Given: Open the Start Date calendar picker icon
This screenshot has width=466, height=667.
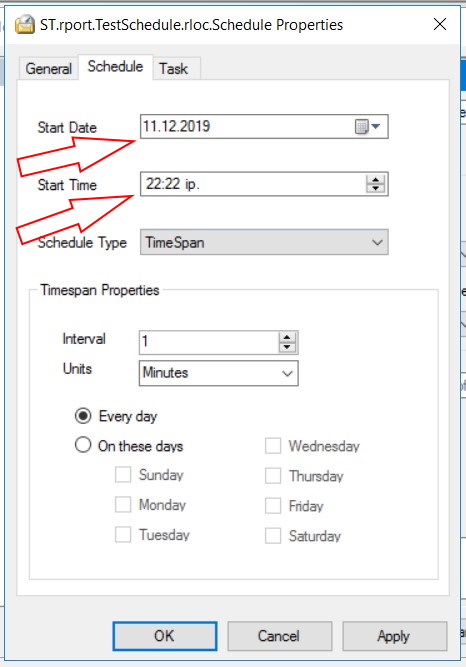Looking at the screenshot, I should point(367,126).
